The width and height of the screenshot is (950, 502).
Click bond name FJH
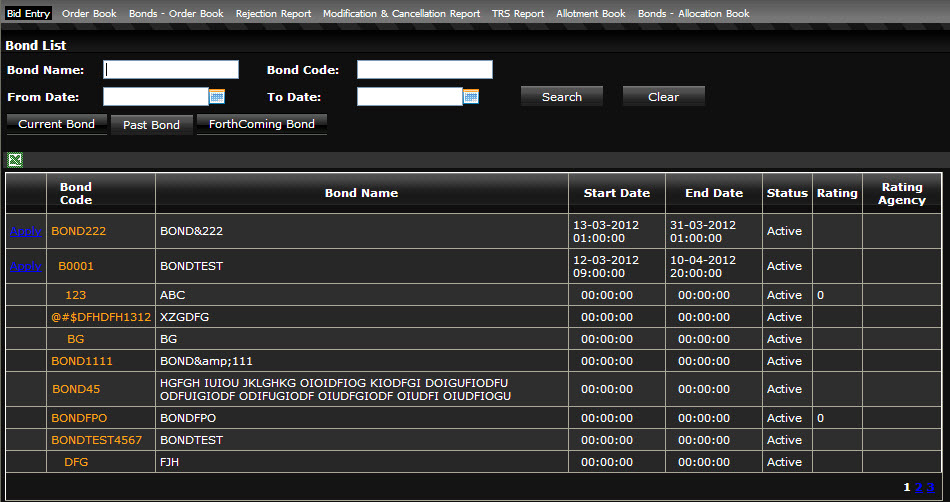[169, 461]
